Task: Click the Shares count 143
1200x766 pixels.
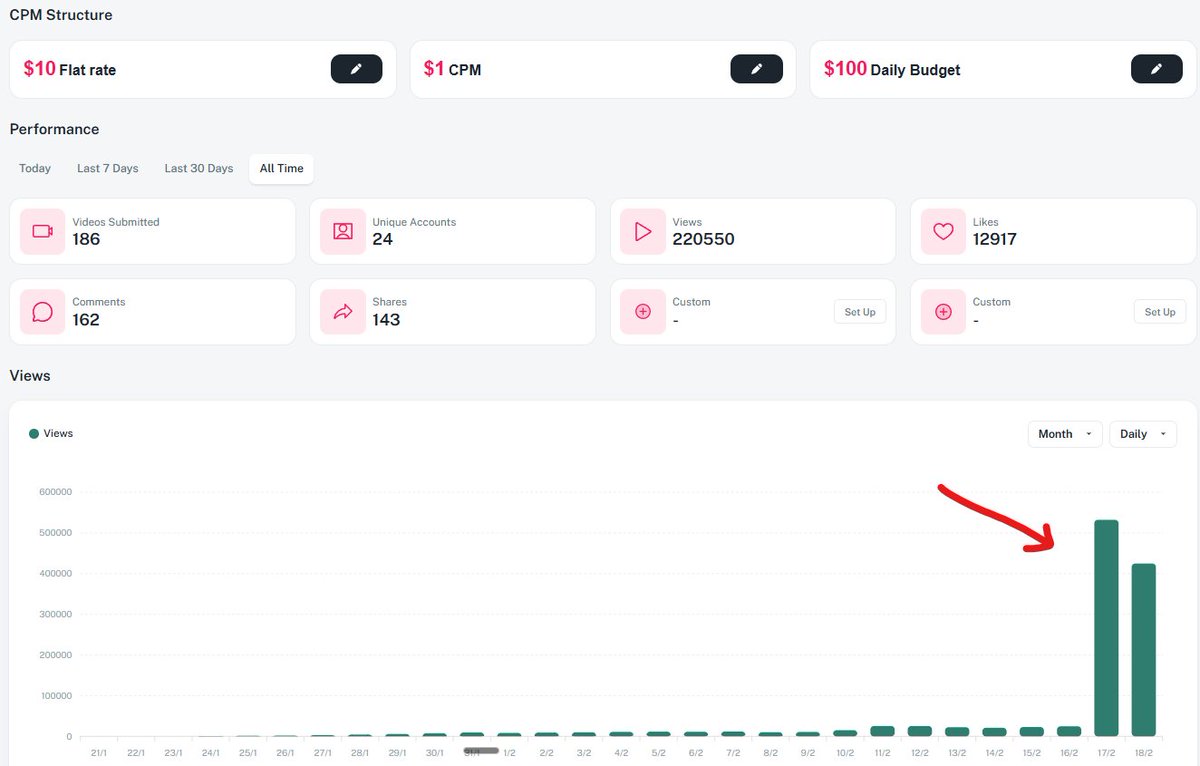Action: [x=386, y=320]
